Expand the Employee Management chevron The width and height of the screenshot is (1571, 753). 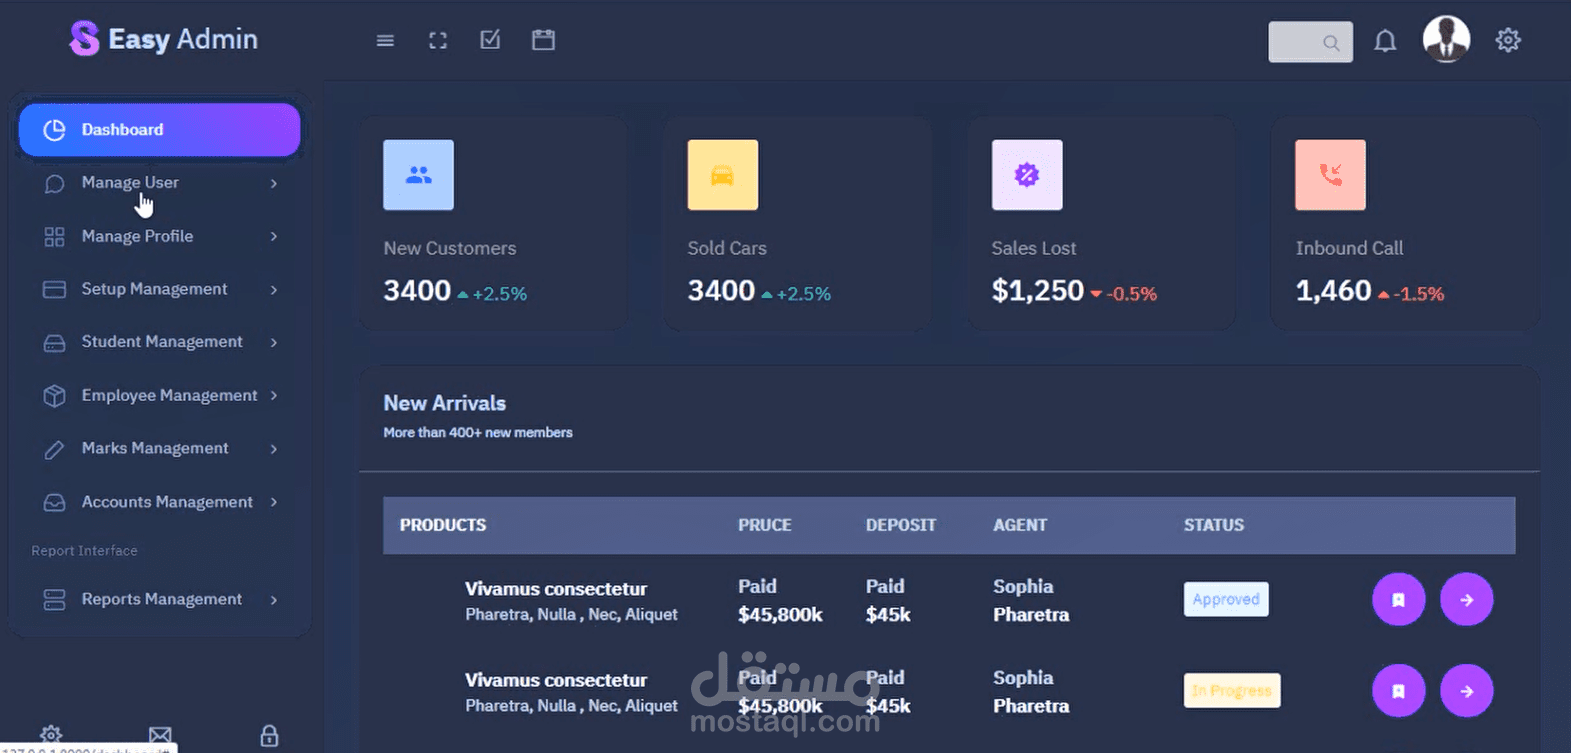point(273,395)
